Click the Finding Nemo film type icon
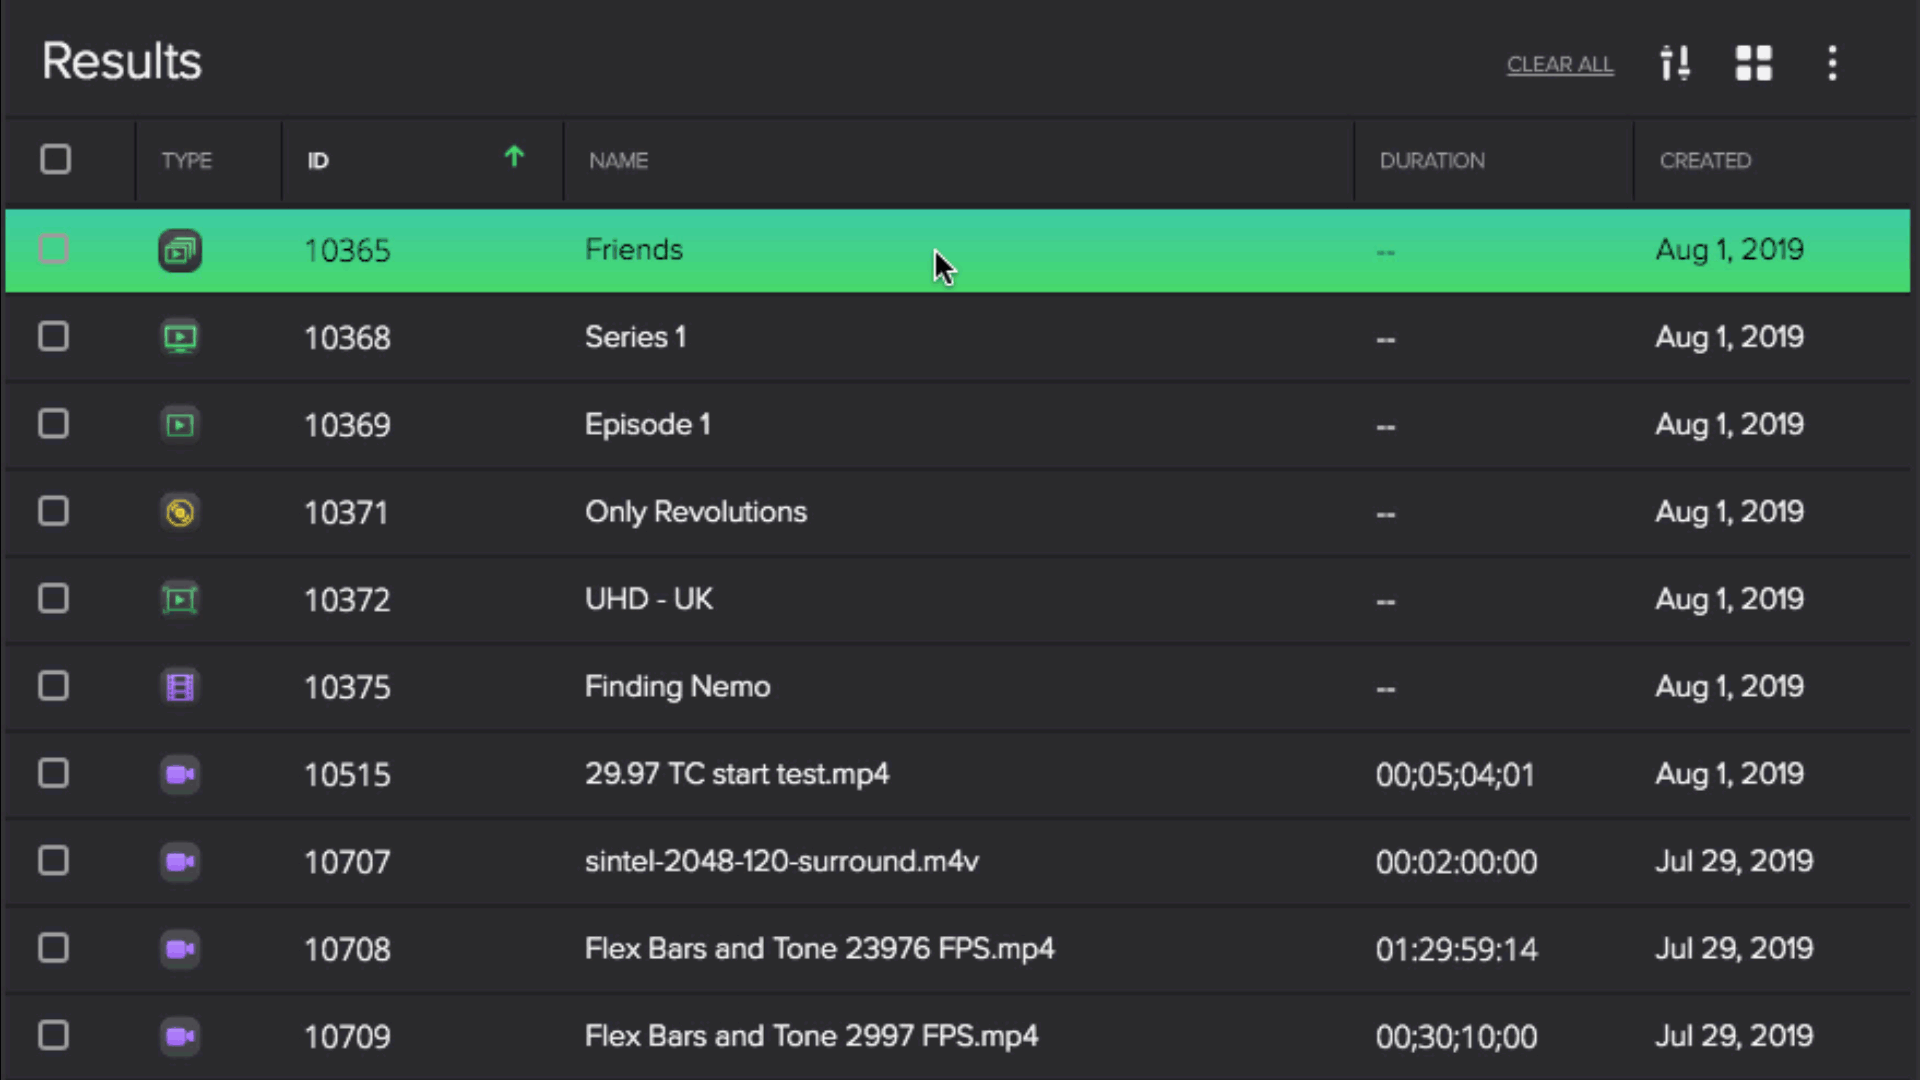Image resolution: width=1920 pixels, height=1080 pixels. [x=180, y=687]
